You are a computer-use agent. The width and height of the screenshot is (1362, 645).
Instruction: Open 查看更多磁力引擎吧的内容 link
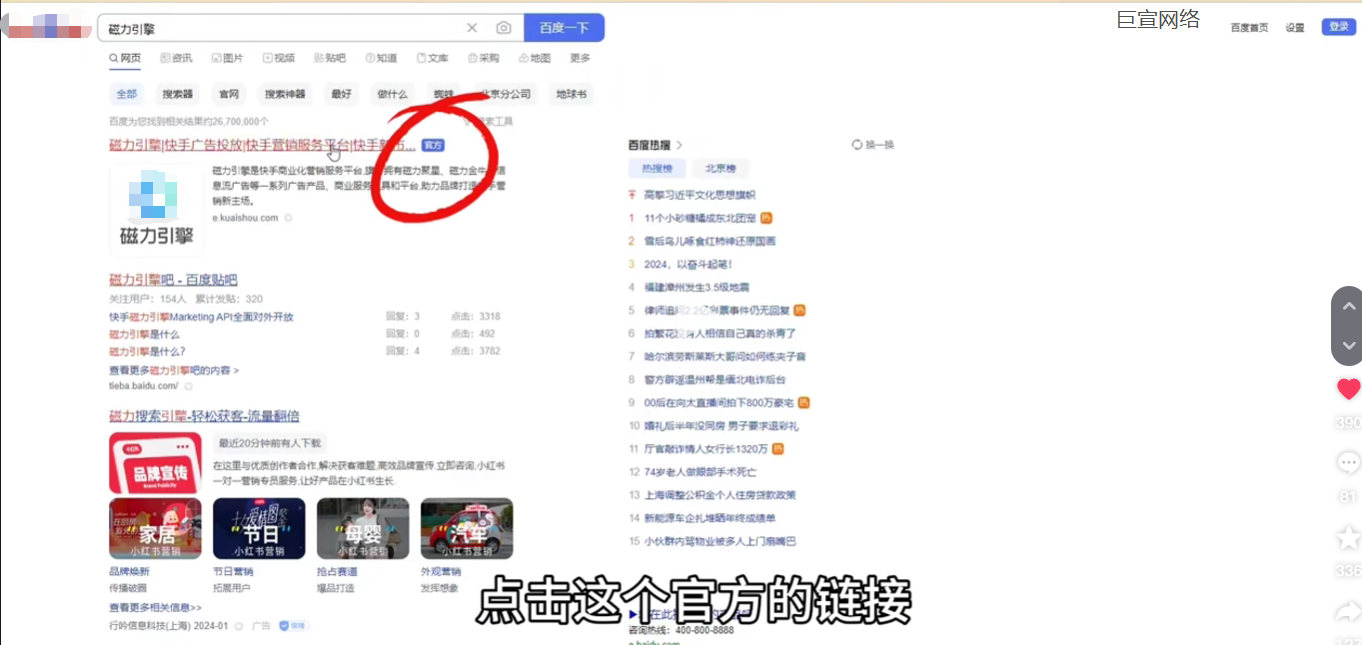click(174, 370)
